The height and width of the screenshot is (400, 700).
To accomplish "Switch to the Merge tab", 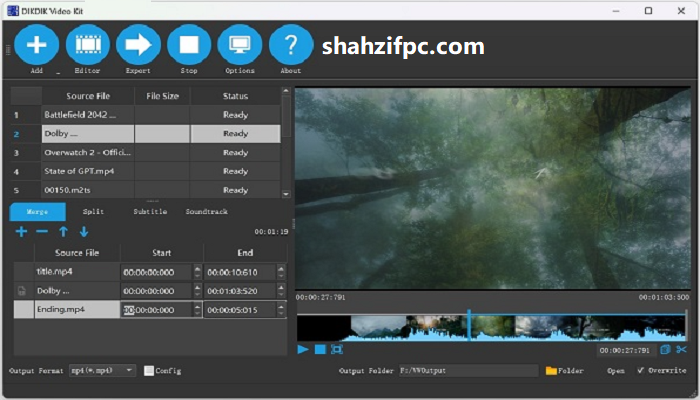I will 38,212.
